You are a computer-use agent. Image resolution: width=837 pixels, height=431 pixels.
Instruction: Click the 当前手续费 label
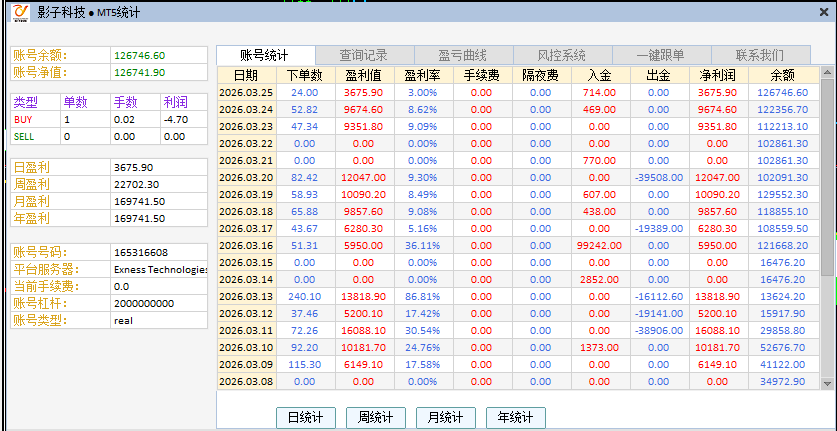(x=44, y=286)
